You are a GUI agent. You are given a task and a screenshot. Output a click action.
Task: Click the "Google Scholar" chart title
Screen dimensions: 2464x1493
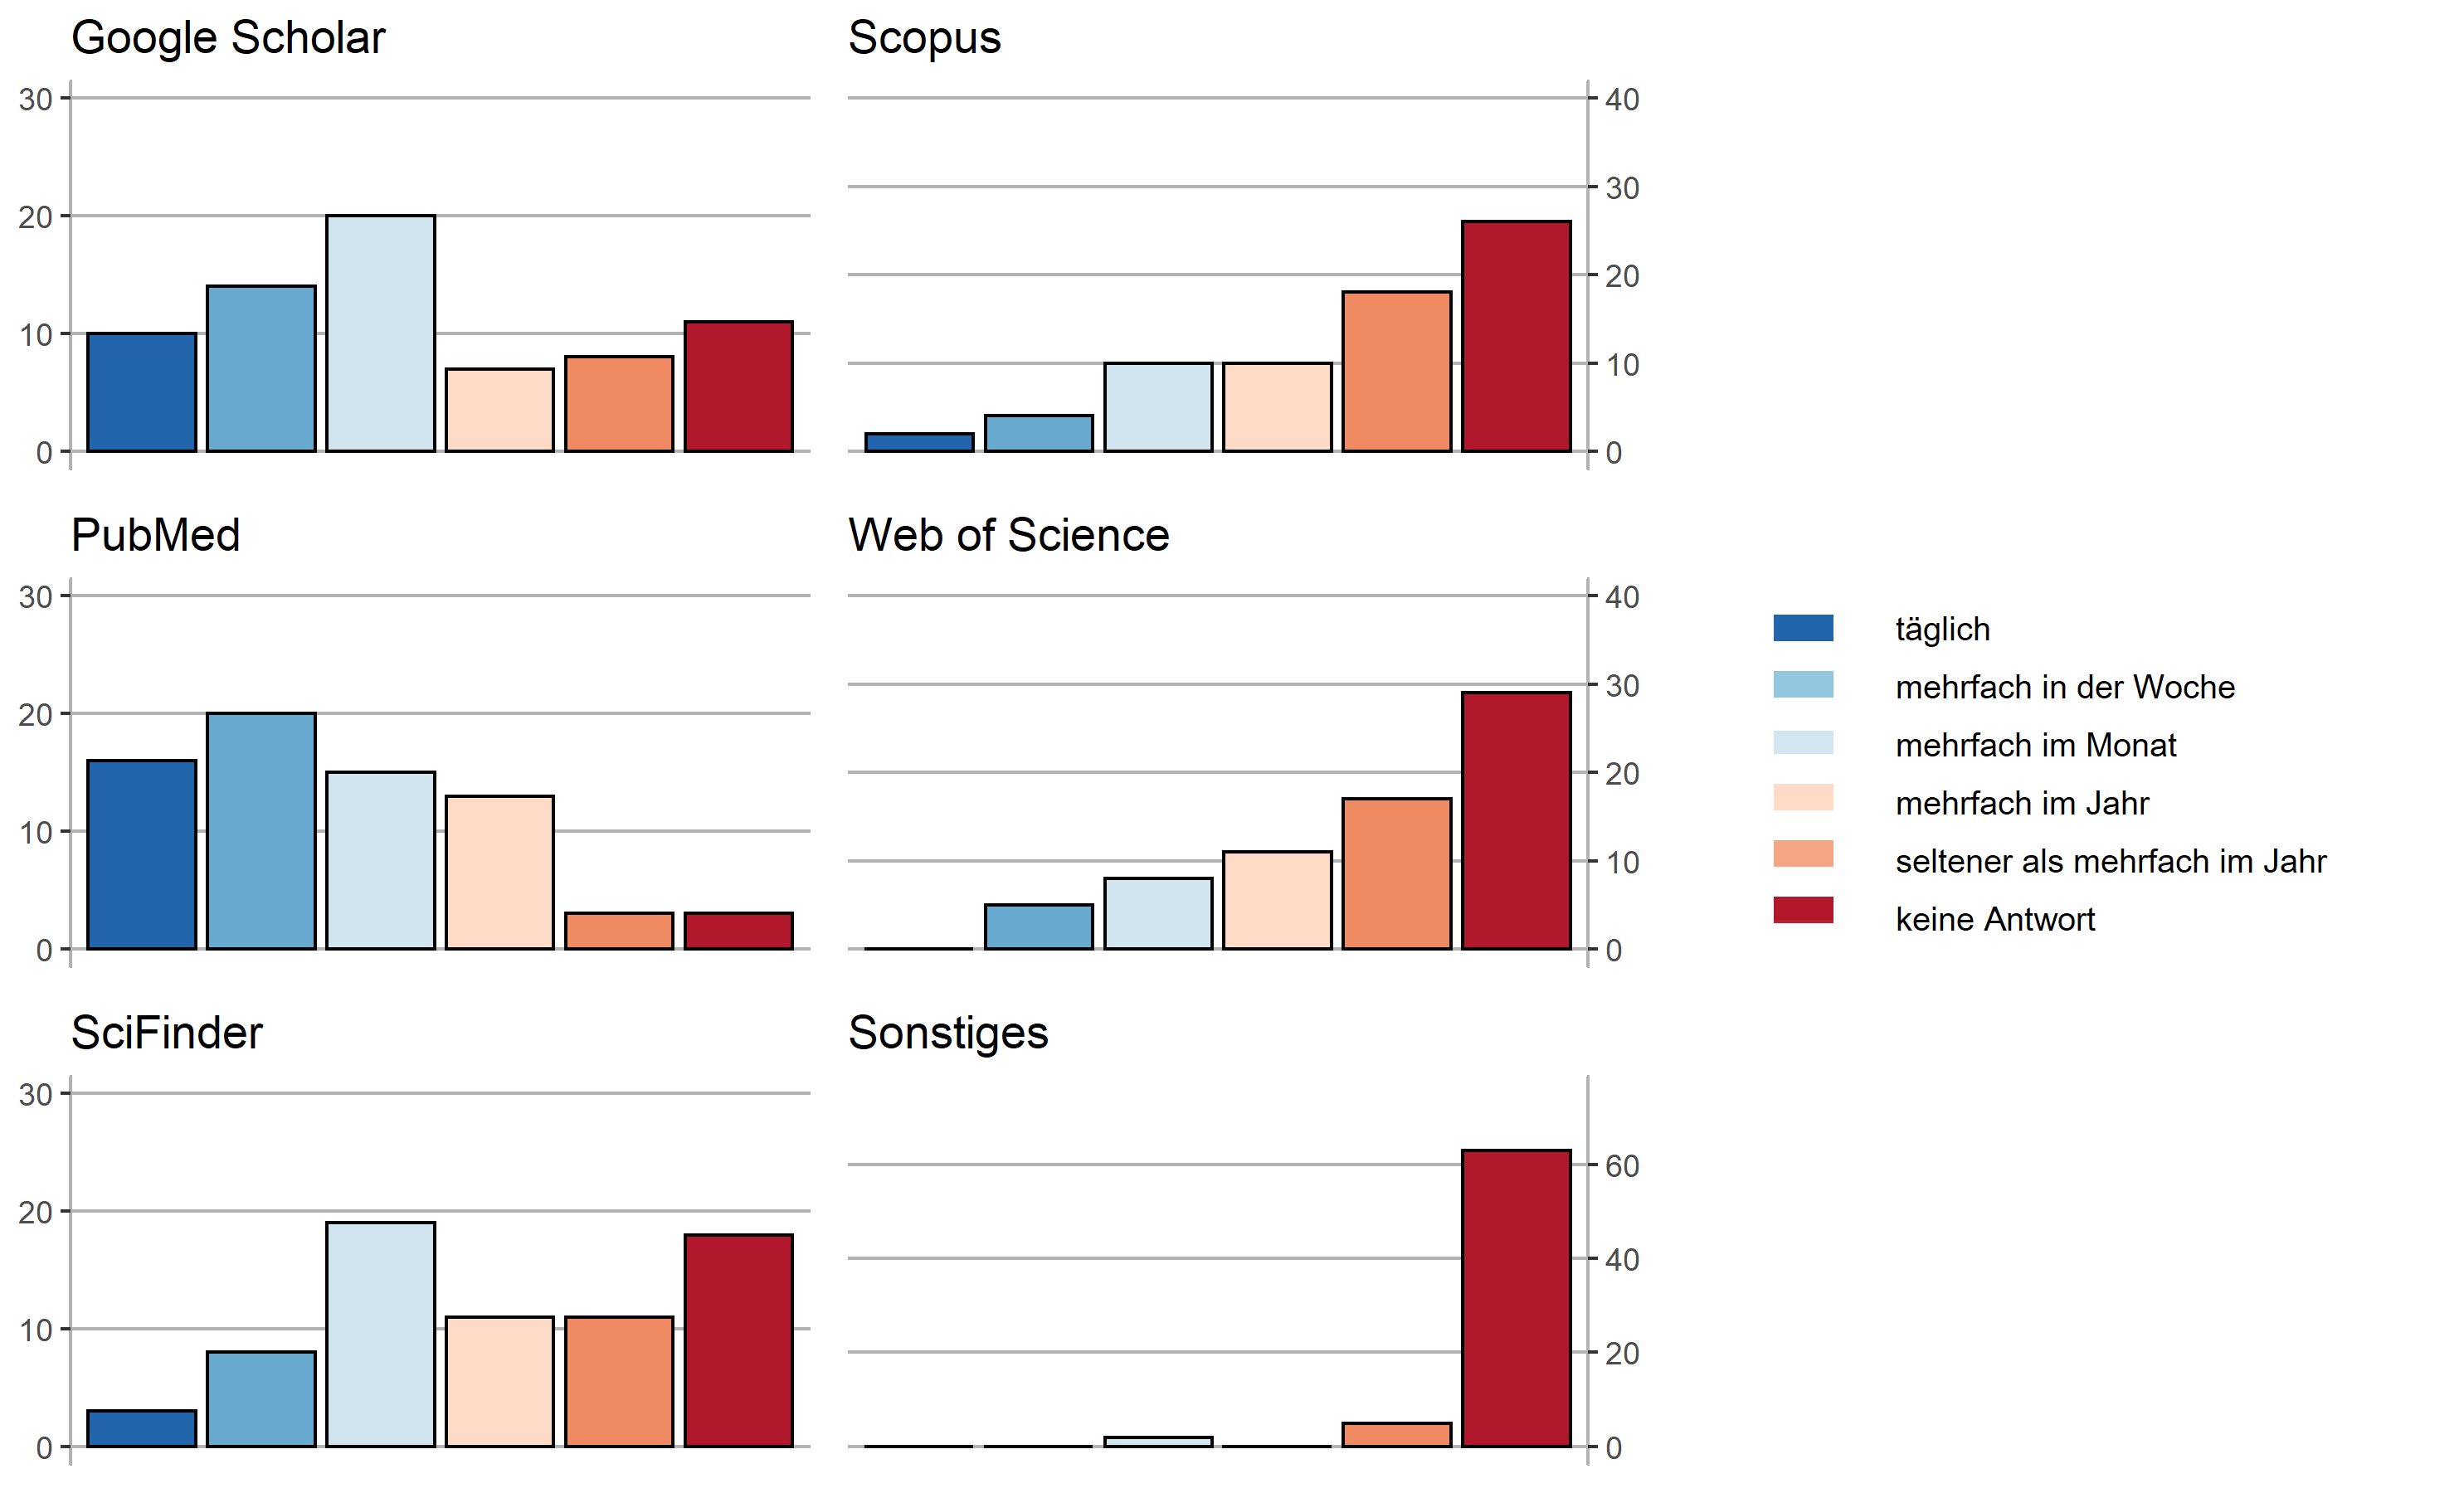point(228,38)
